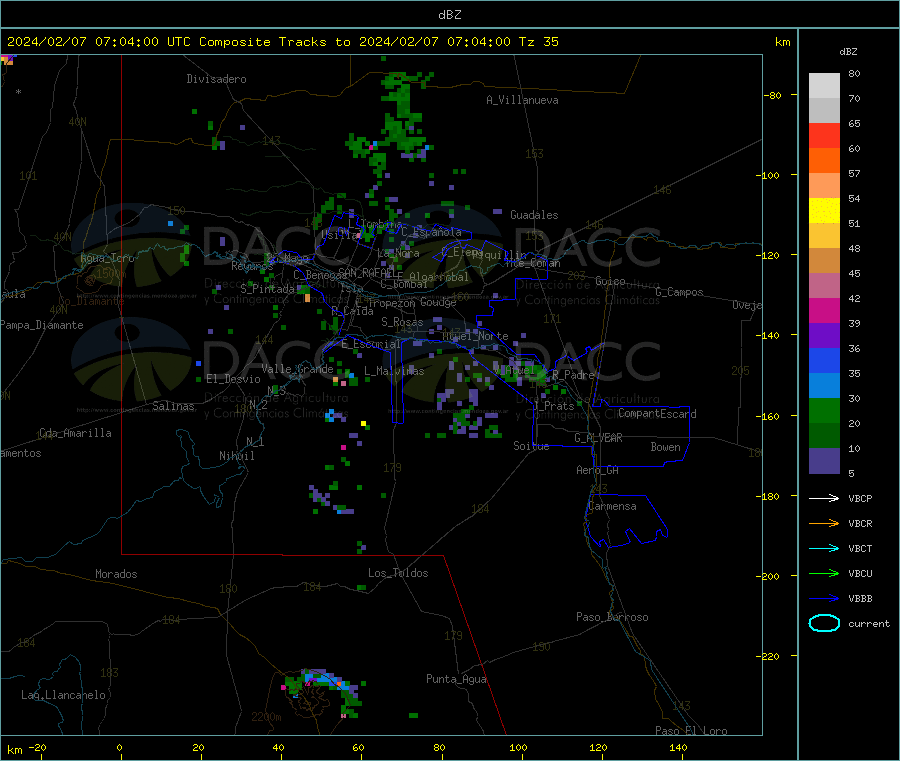Click the Punta_Agua map label
900x761 pixels.
click(x=456, y=679)
